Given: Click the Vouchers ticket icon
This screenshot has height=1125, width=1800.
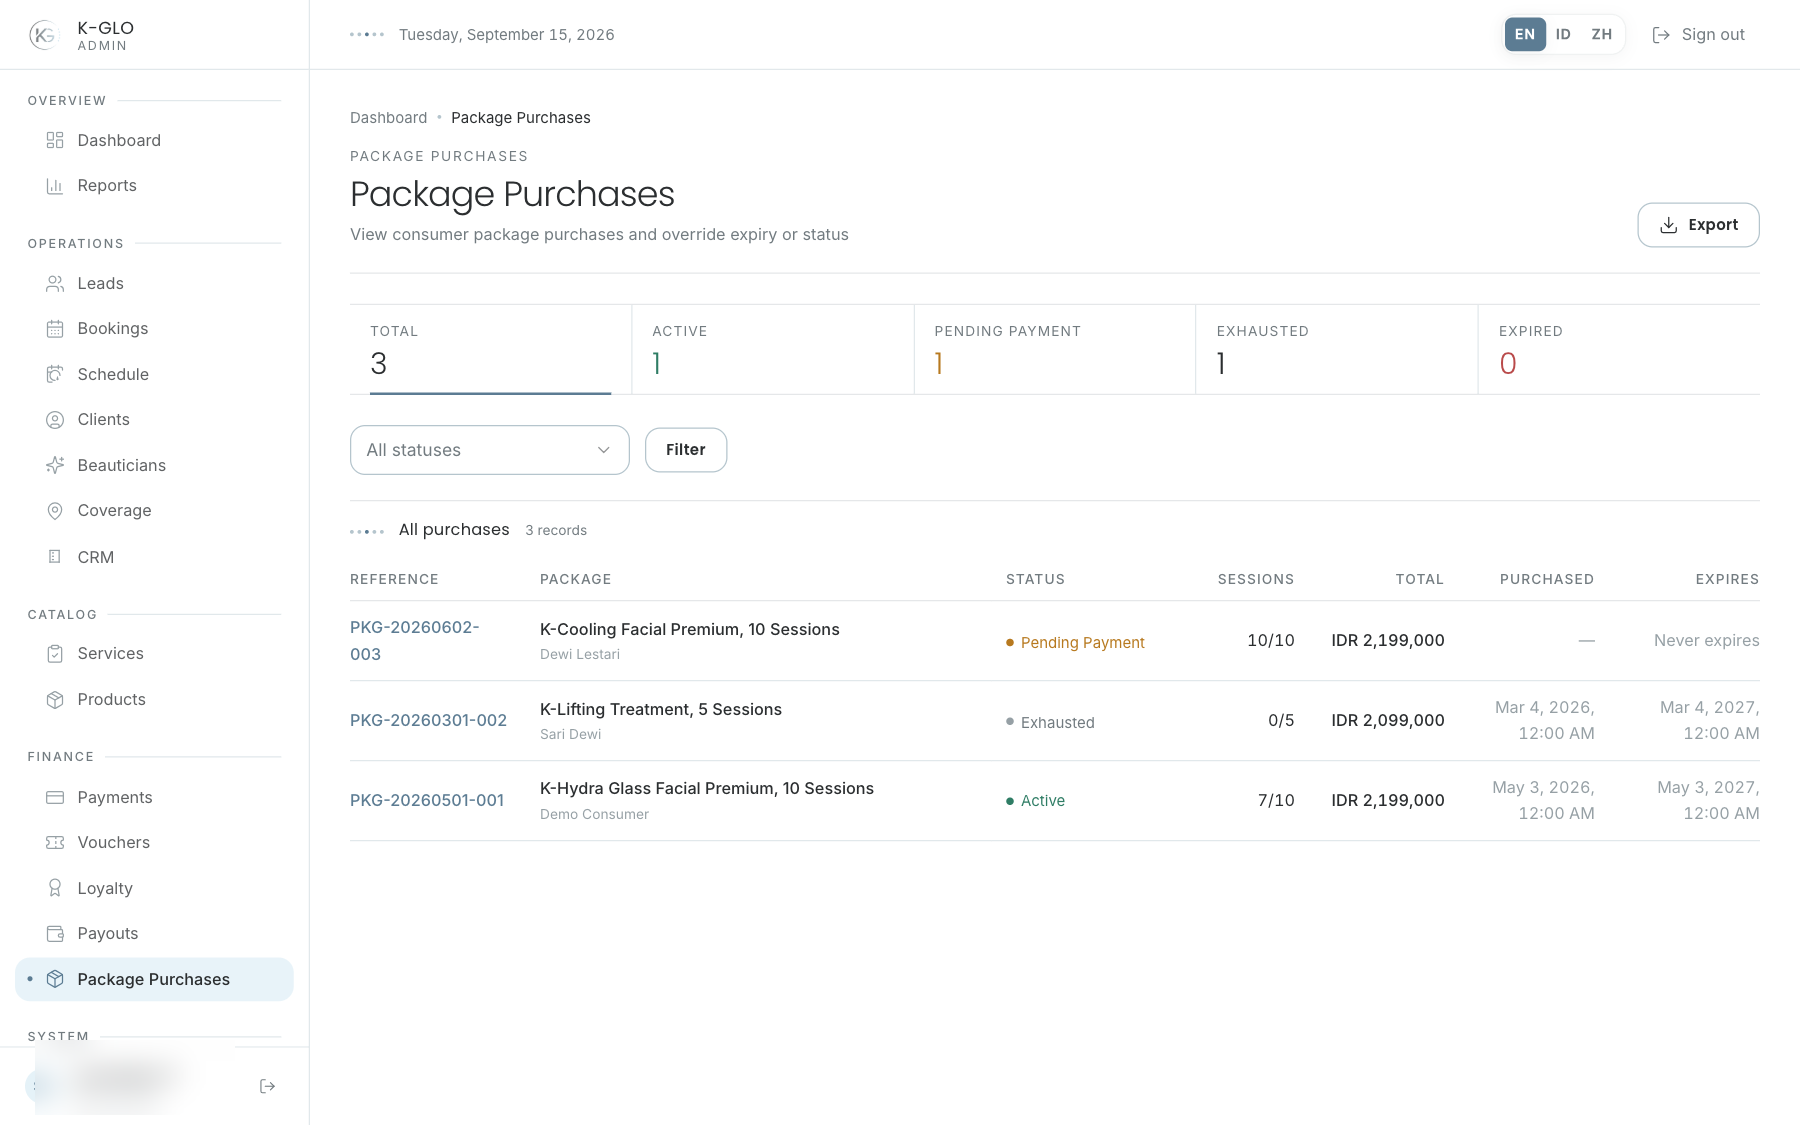Looking at the screenshot, I should (x=55, y=843).
